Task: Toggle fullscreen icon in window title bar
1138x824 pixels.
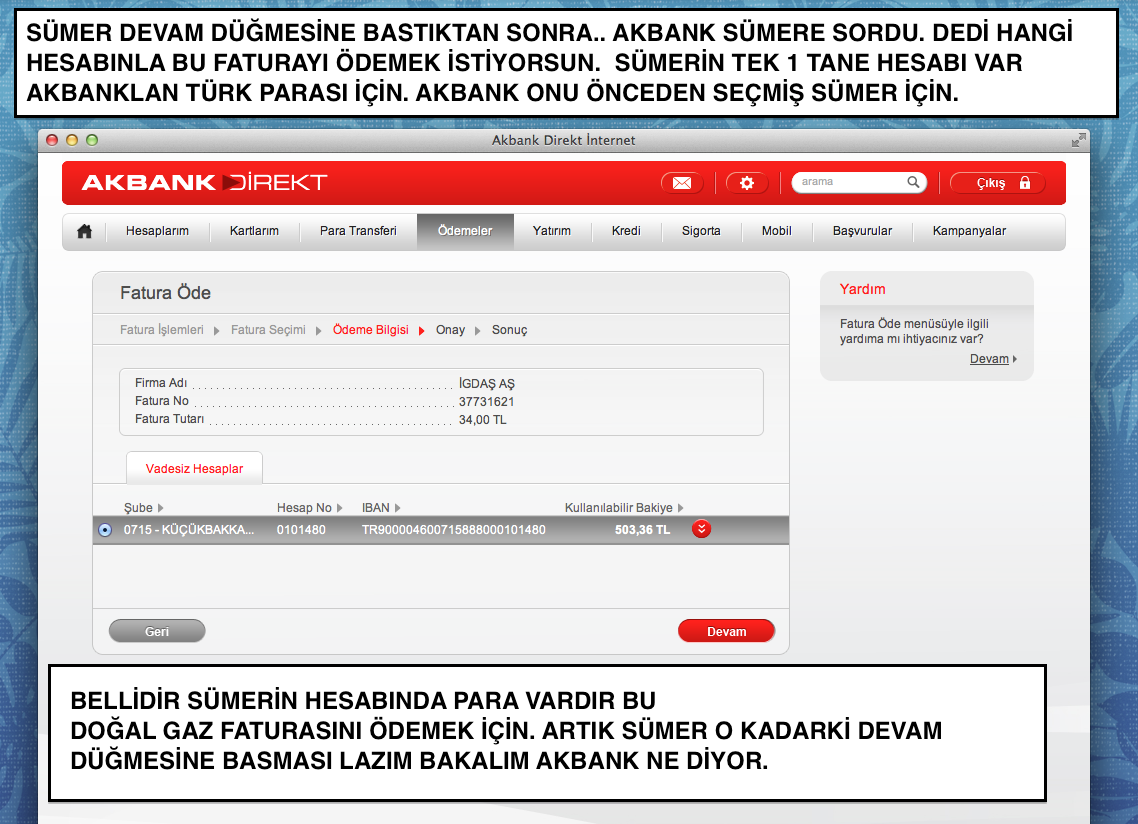Action: coord(1078,140)
